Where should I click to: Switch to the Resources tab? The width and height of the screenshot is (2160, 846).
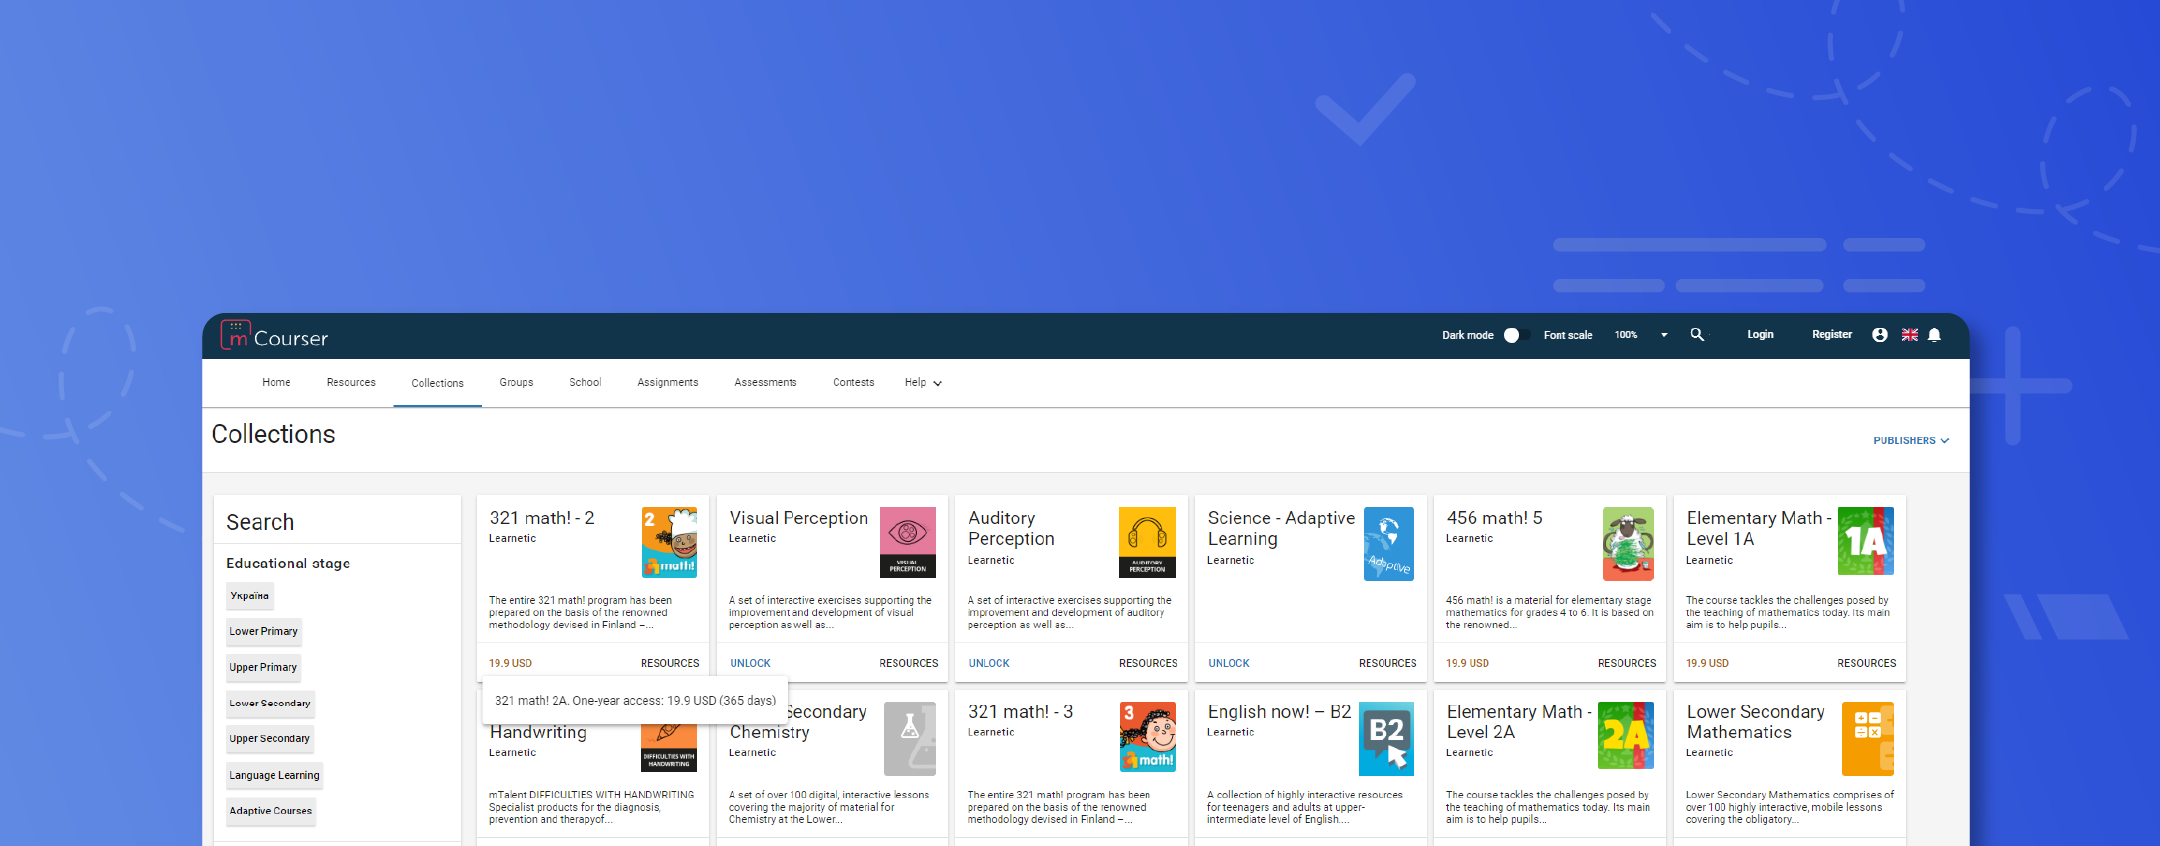click(x=351, y=383)
